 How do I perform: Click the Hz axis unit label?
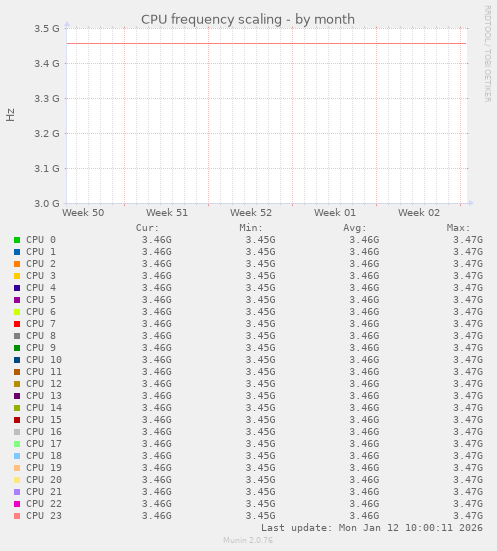tap(11, 115)
